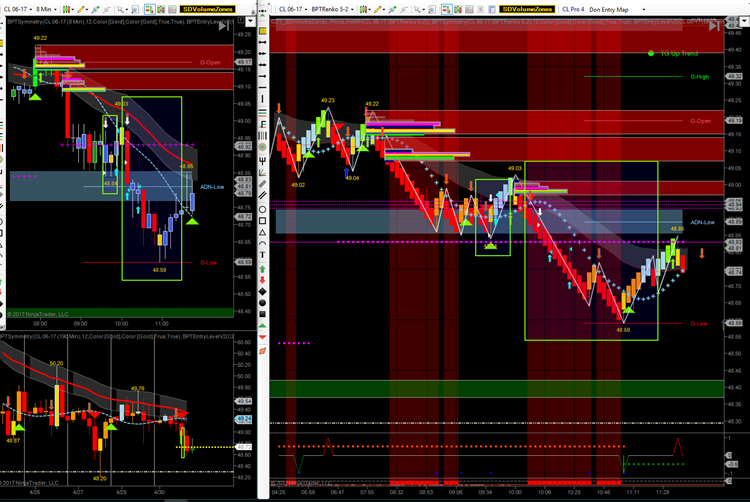Viewport: 750px width, 502px height.
Task: Select the rectangle drawing tool
Action: pos(263,221)
